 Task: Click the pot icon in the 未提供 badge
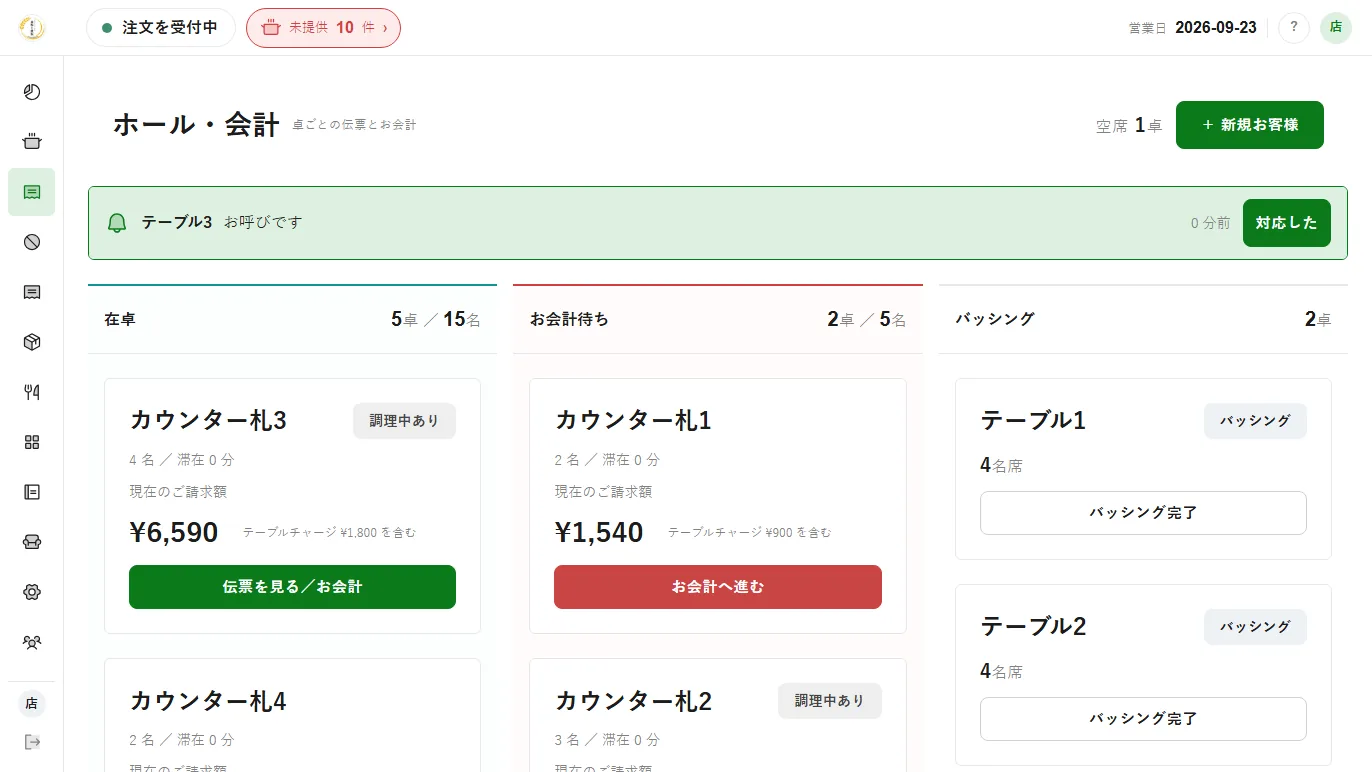(270, 28)
